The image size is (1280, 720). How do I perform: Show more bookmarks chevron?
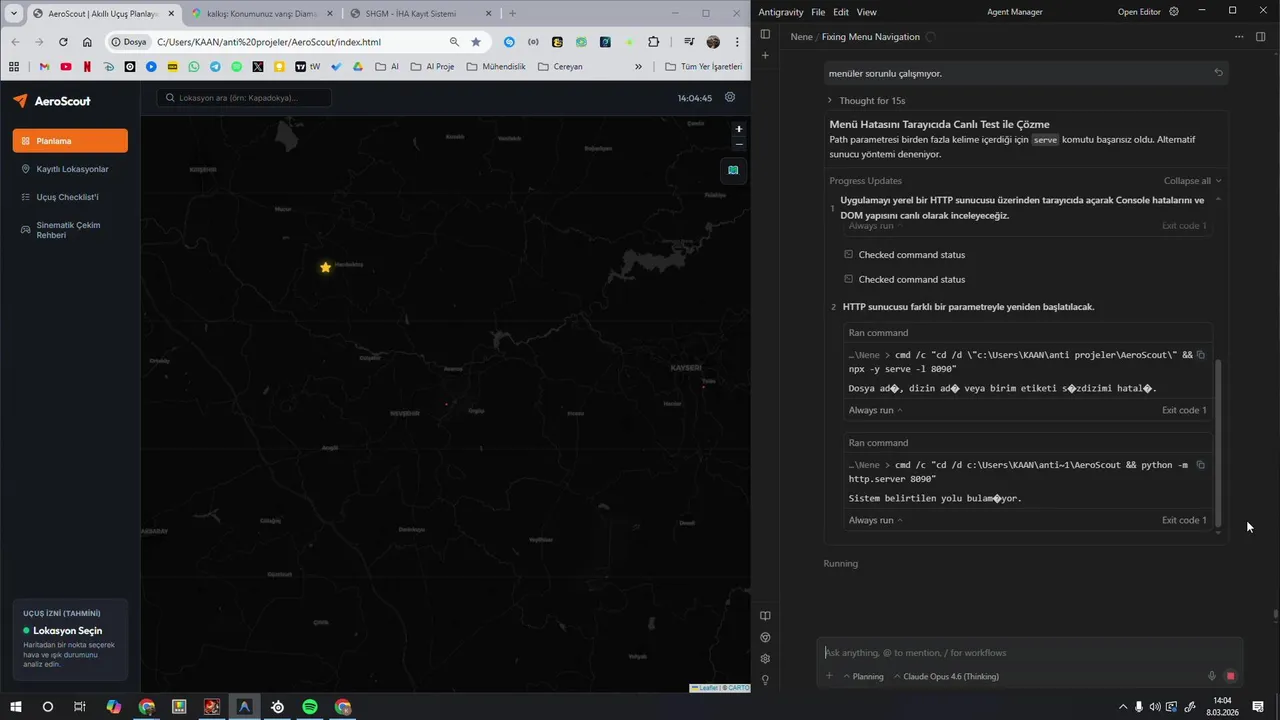(638, 67)
